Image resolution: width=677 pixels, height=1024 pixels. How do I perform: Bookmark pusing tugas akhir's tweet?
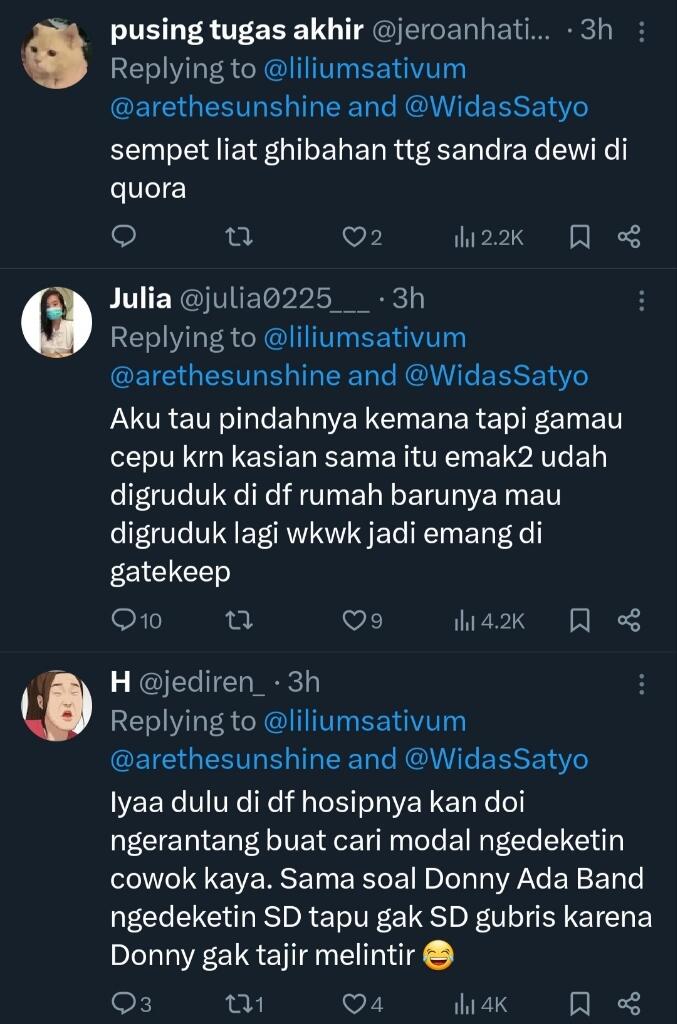pos(578,237)
